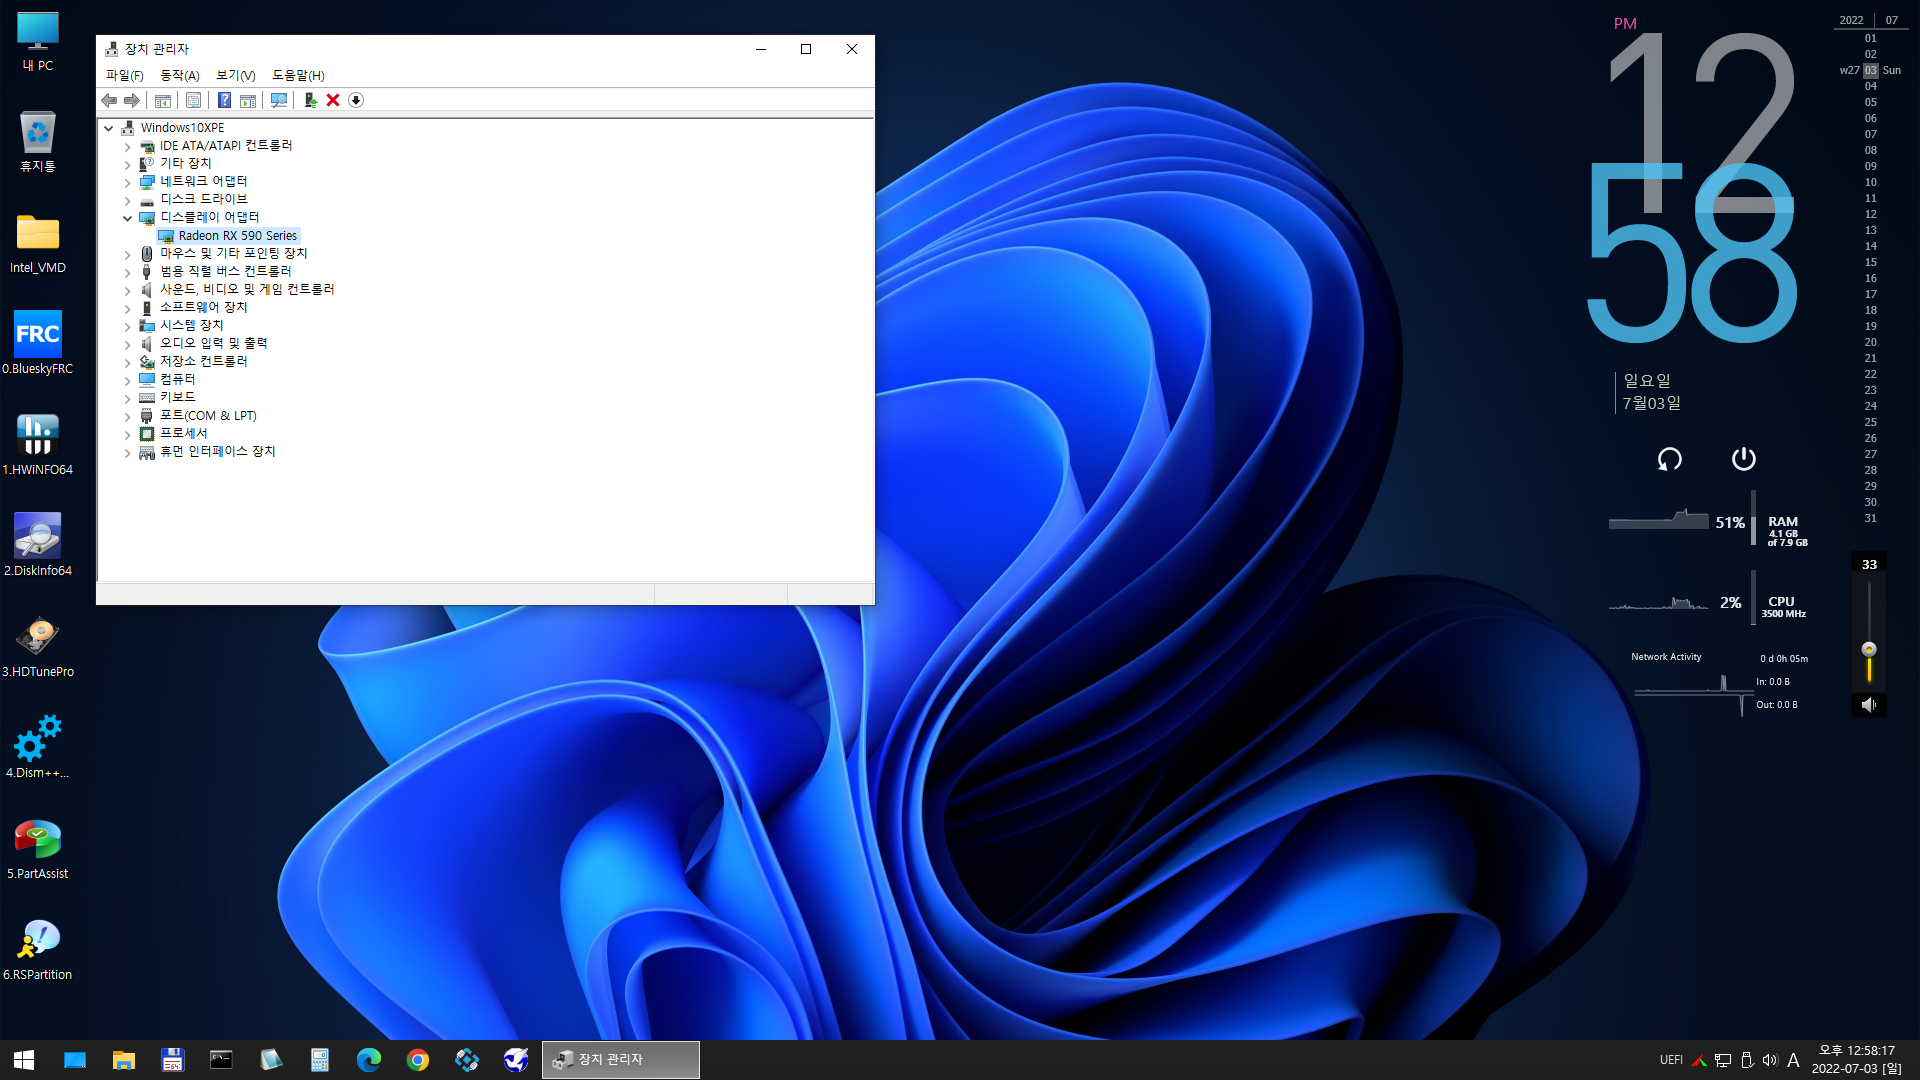Screen dimensions: 1920x1080
Task: Click the red X uninstall device icon
Action: [x=333, y=100]
